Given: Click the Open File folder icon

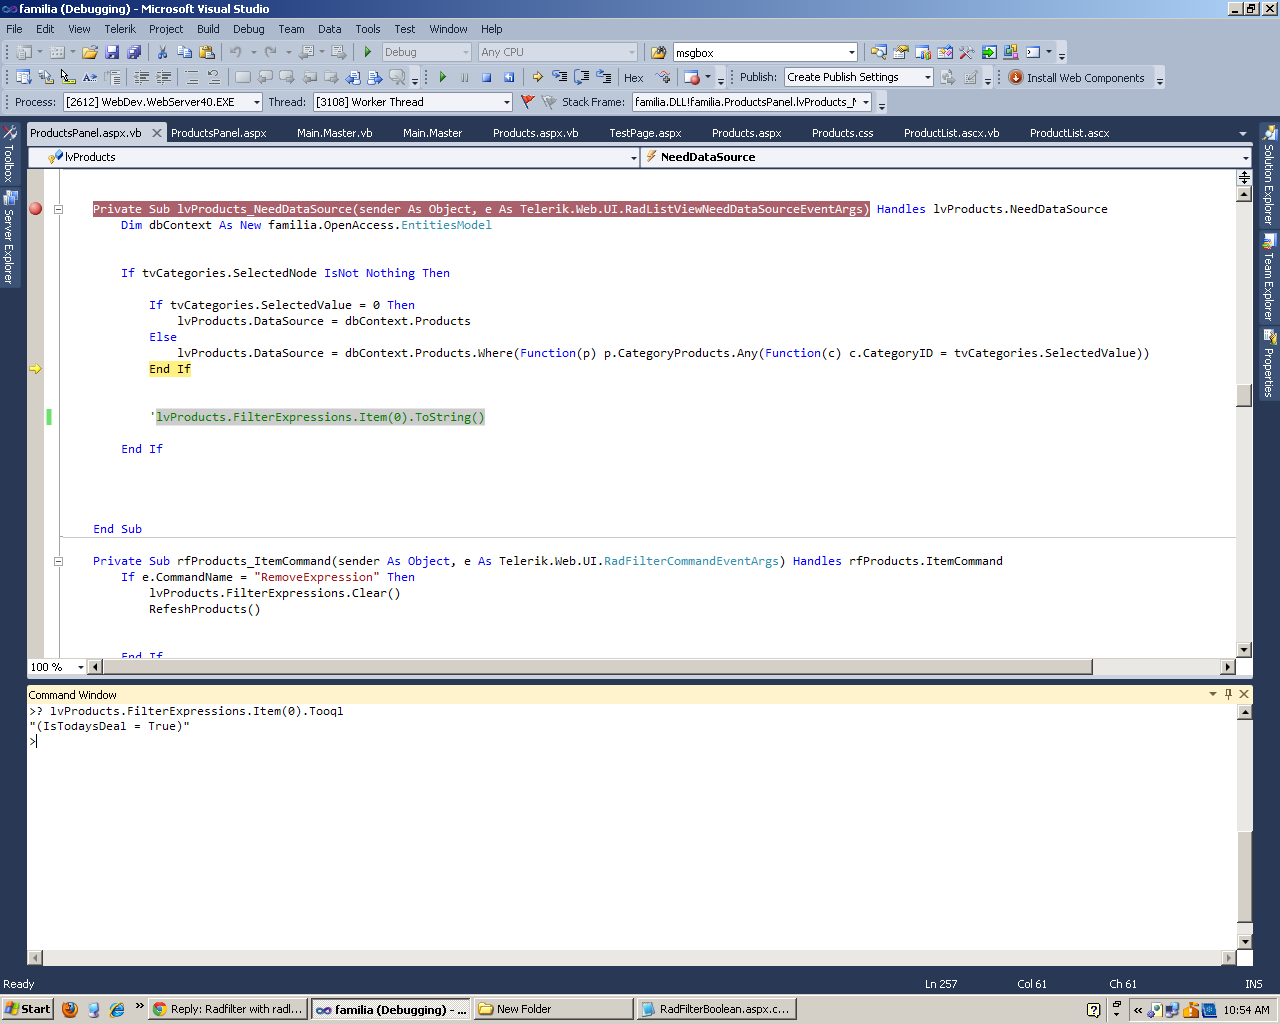Looking at the screenshot, I should pyautogui.click(x=90, y=52).
